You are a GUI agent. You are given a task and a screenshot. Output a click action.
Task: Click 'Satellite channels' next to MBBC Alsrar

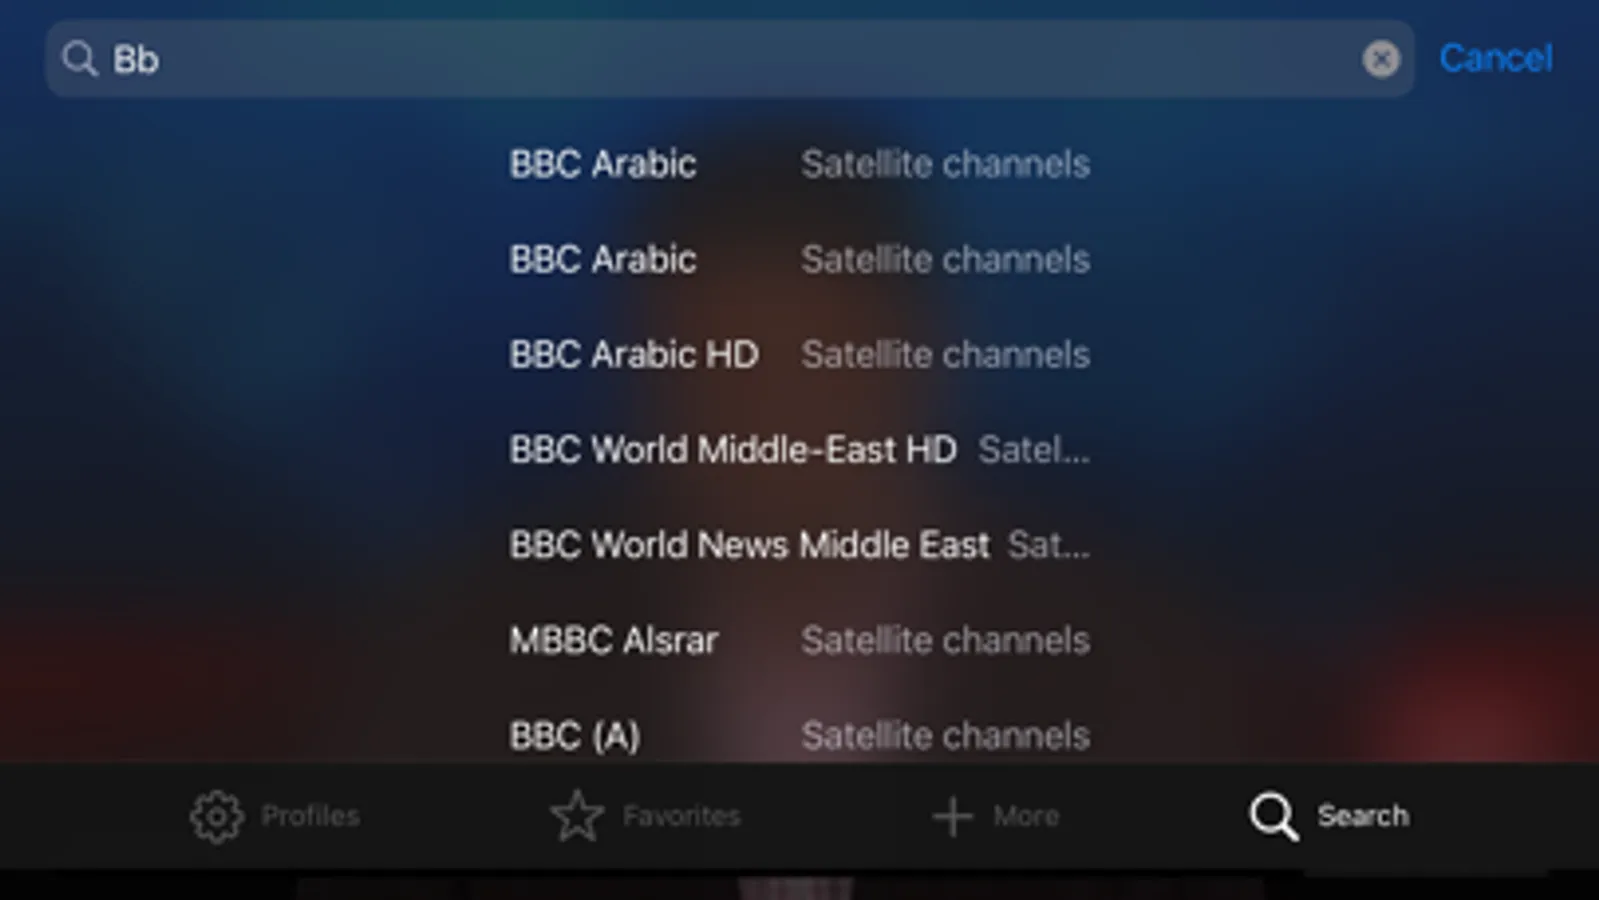[x=945, y=640]
